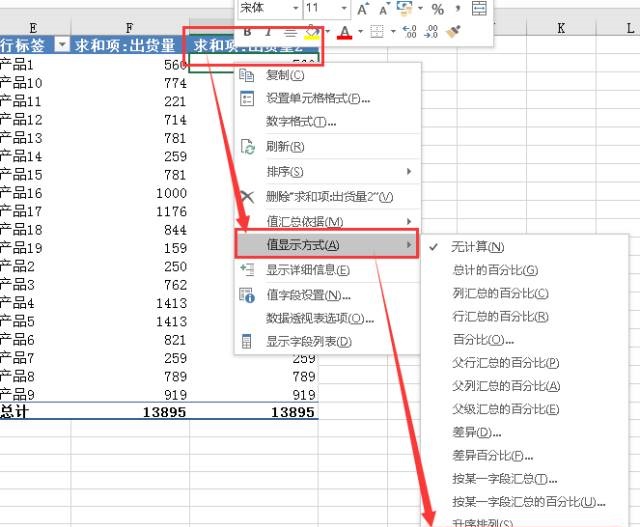Select column K header

pos(561,28)
